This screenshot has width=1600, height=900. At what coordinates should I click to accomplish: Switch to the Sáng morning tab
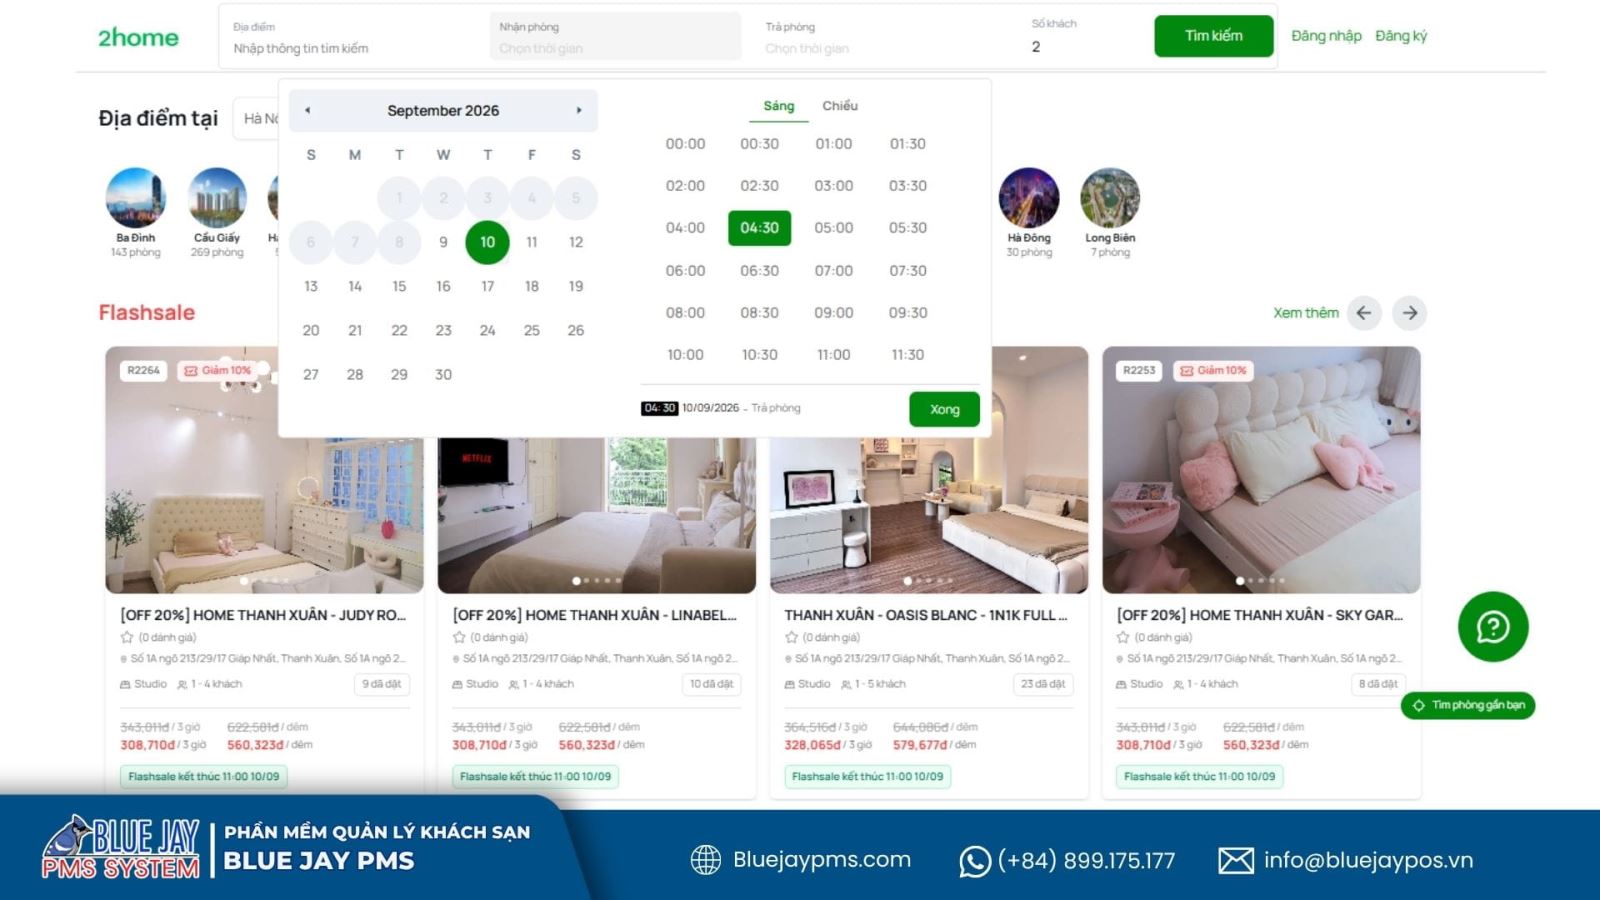click(x=779, y=106)
